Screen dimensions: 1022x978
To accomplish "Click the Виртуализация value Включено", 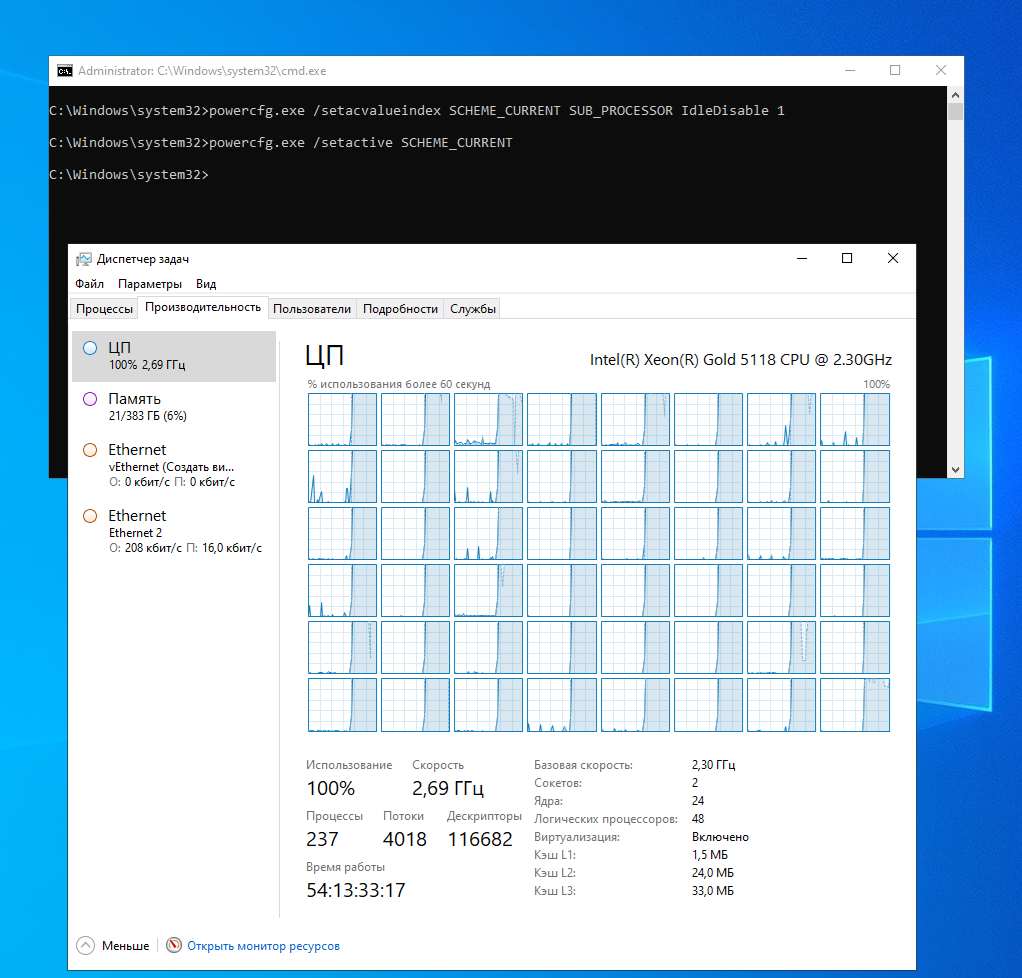I will [720, 837].
